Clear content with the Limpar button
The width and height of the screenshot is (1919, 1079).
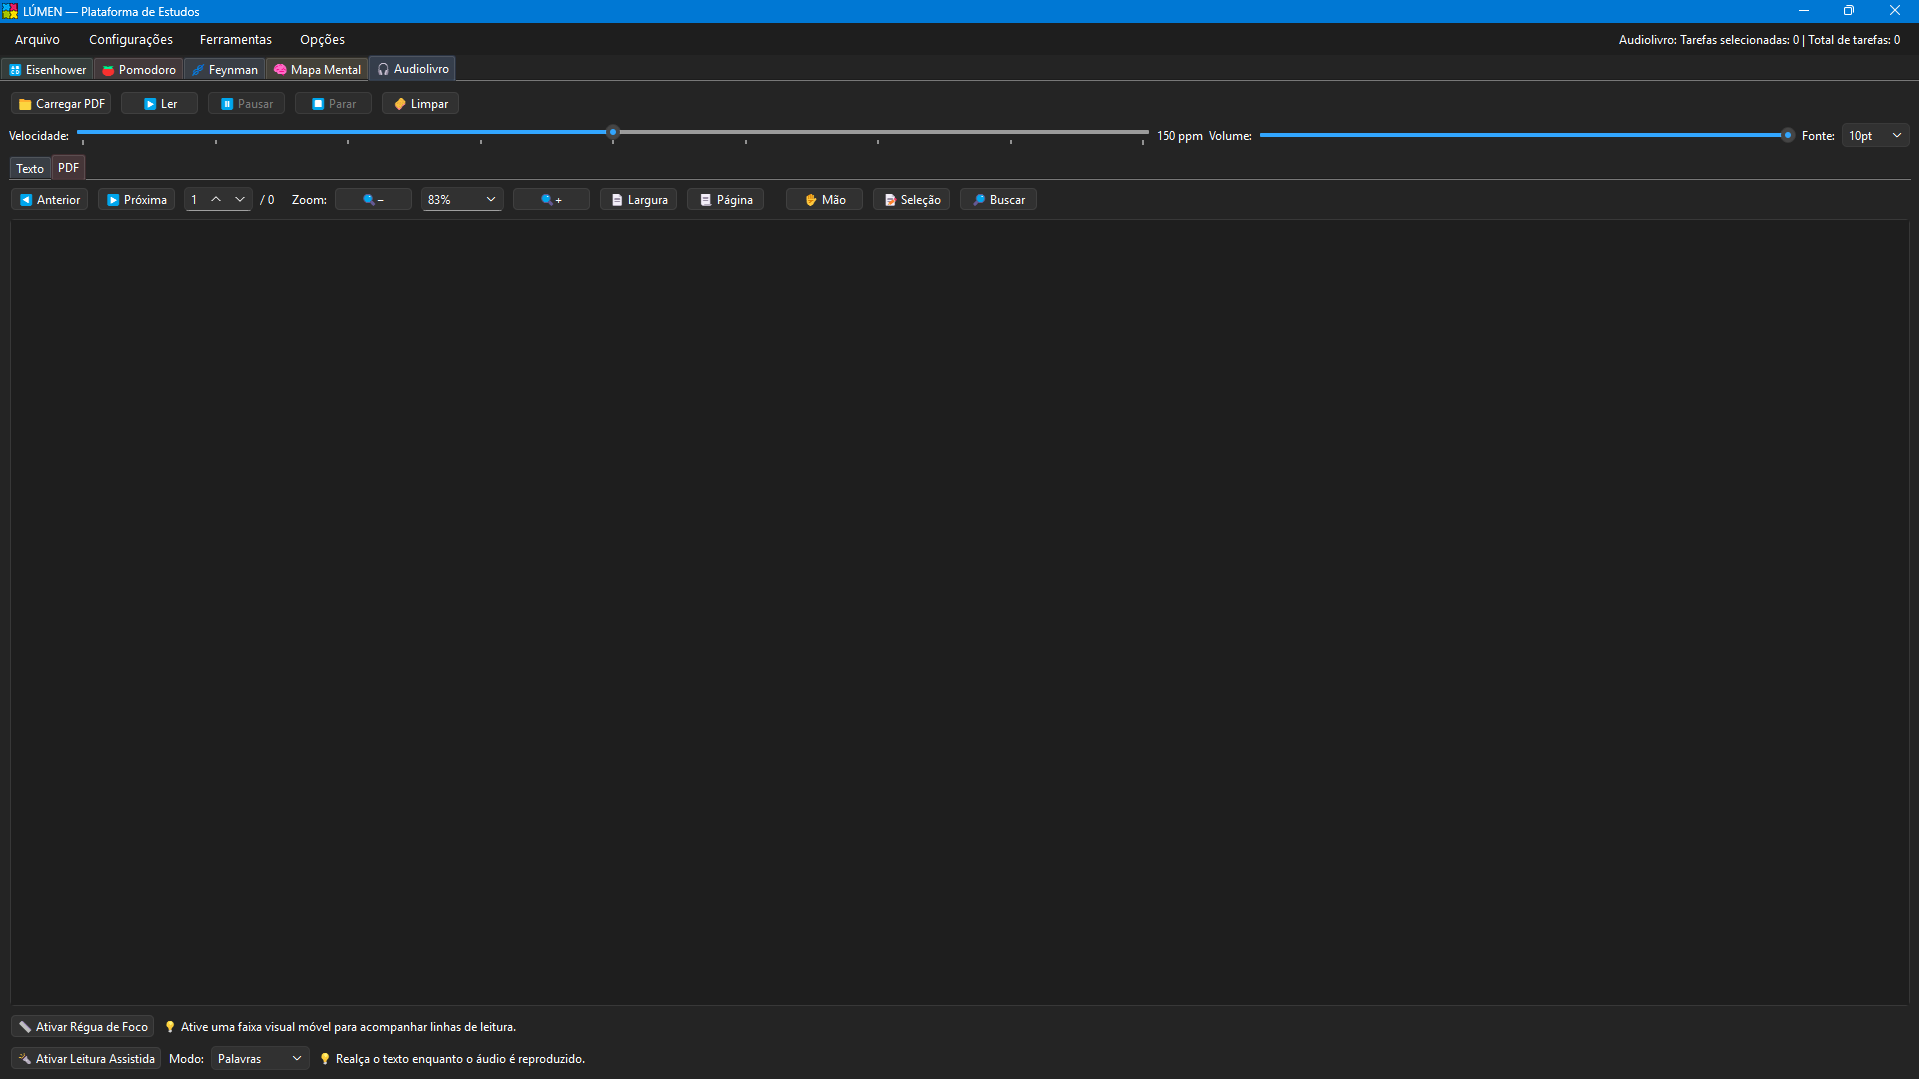420,104
